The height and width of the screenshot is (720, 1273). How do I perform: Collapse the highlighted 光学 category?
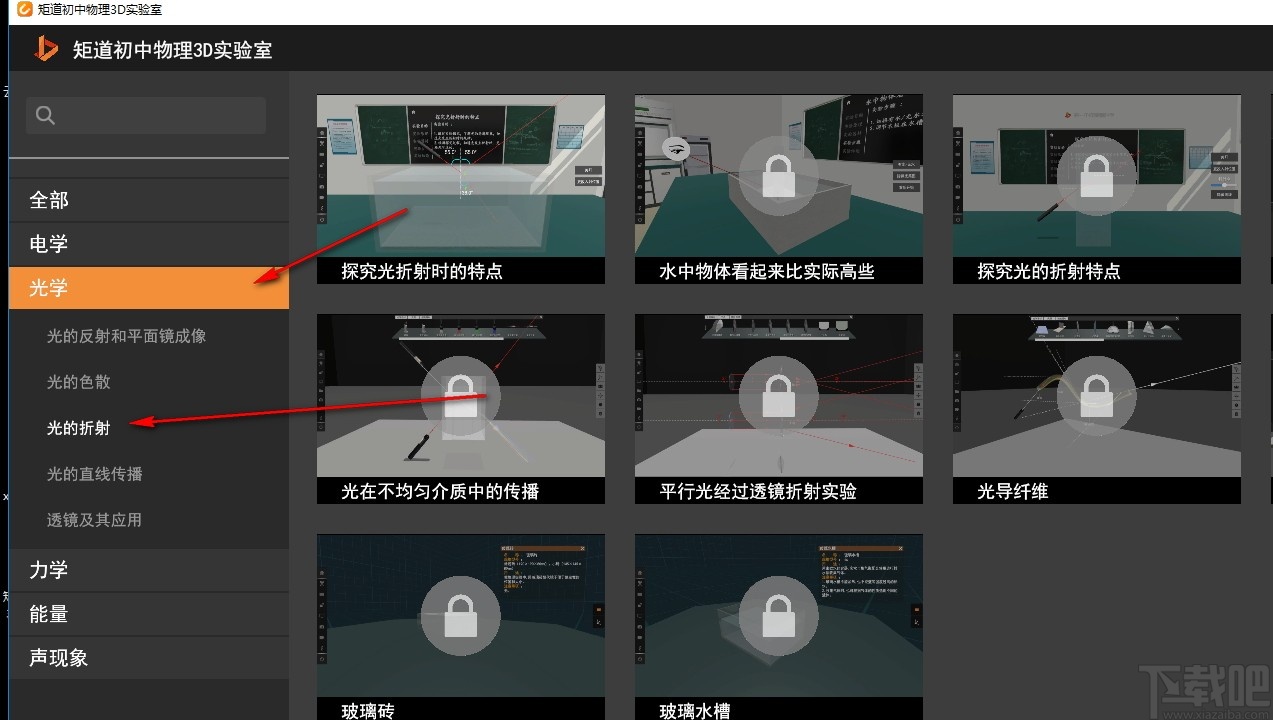(49, 288)
